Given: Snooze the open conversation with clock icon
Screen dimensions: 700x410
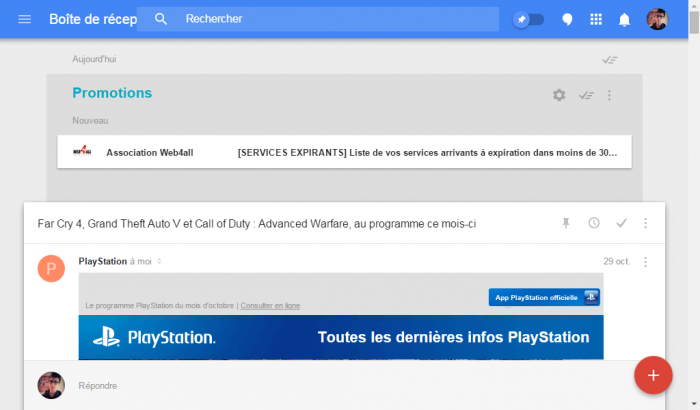Looking at the screenshot, I should [x=593, y=223].
